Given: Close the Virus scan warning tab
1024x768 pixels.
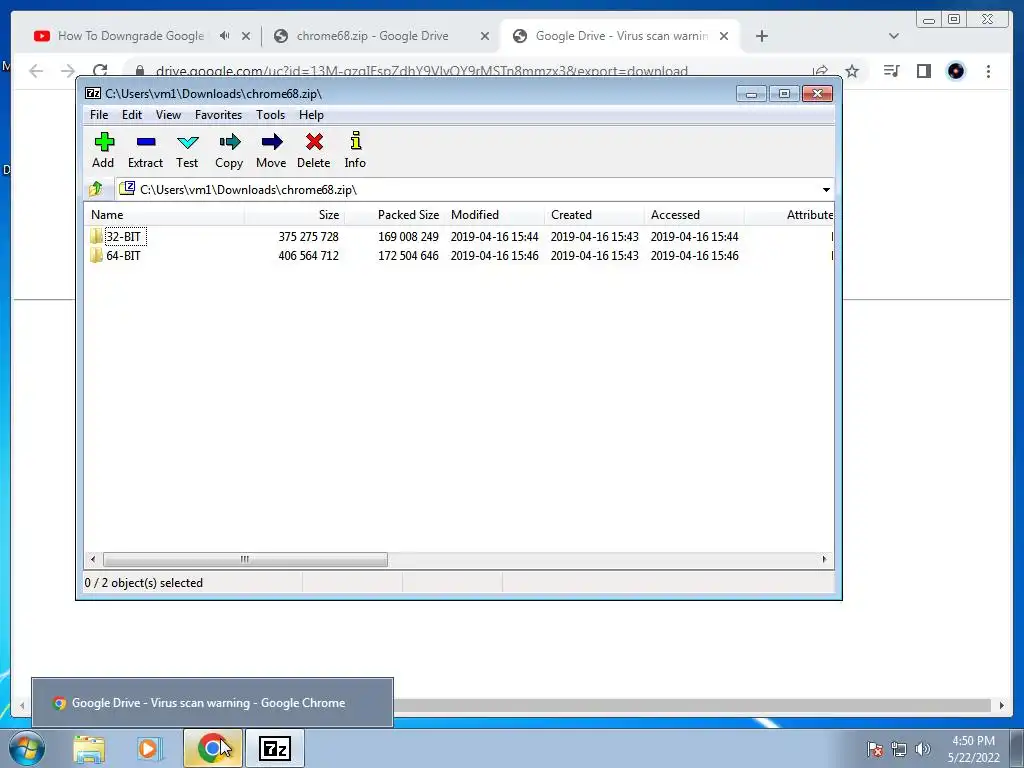Looking at the screenshot, I should point(724,36).
